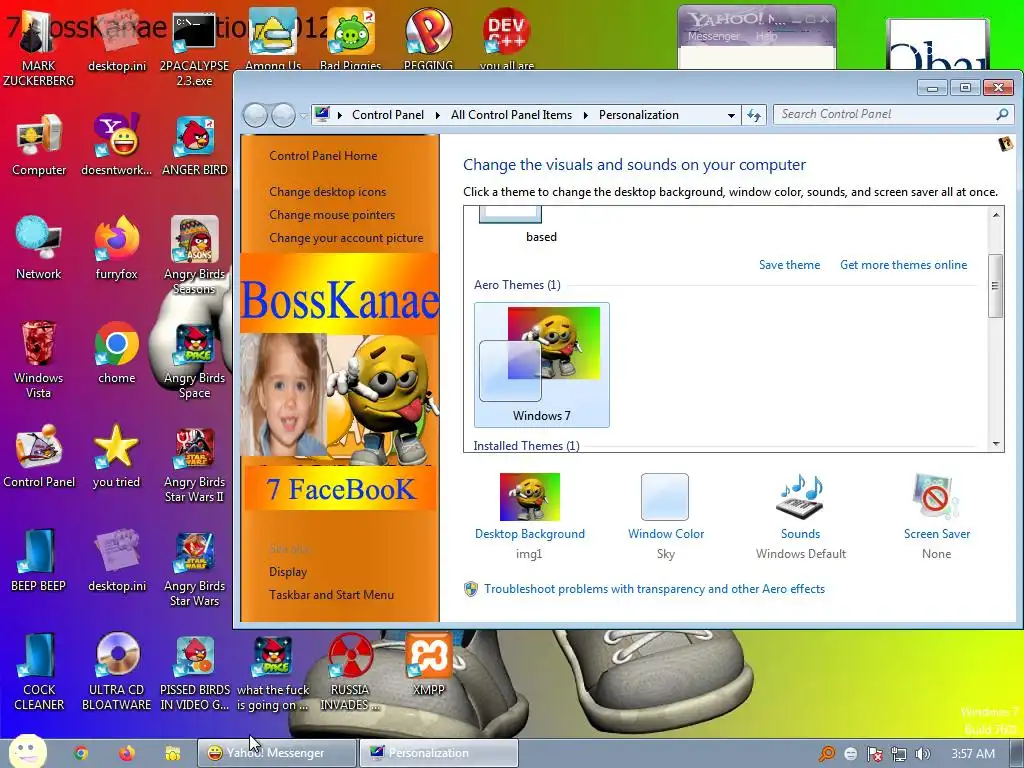Click theme list scrollbar down arrow

tap(996, 443)
